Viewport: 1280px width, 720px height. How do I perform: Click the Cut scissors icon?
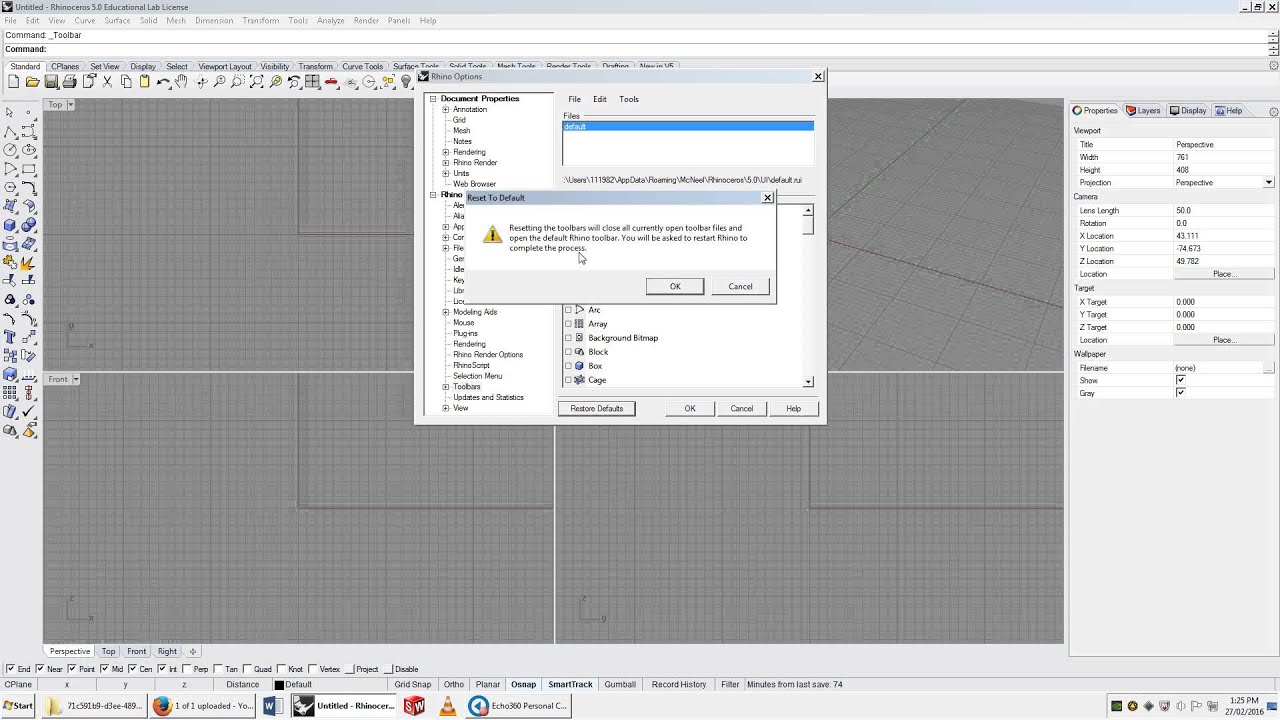107,82
